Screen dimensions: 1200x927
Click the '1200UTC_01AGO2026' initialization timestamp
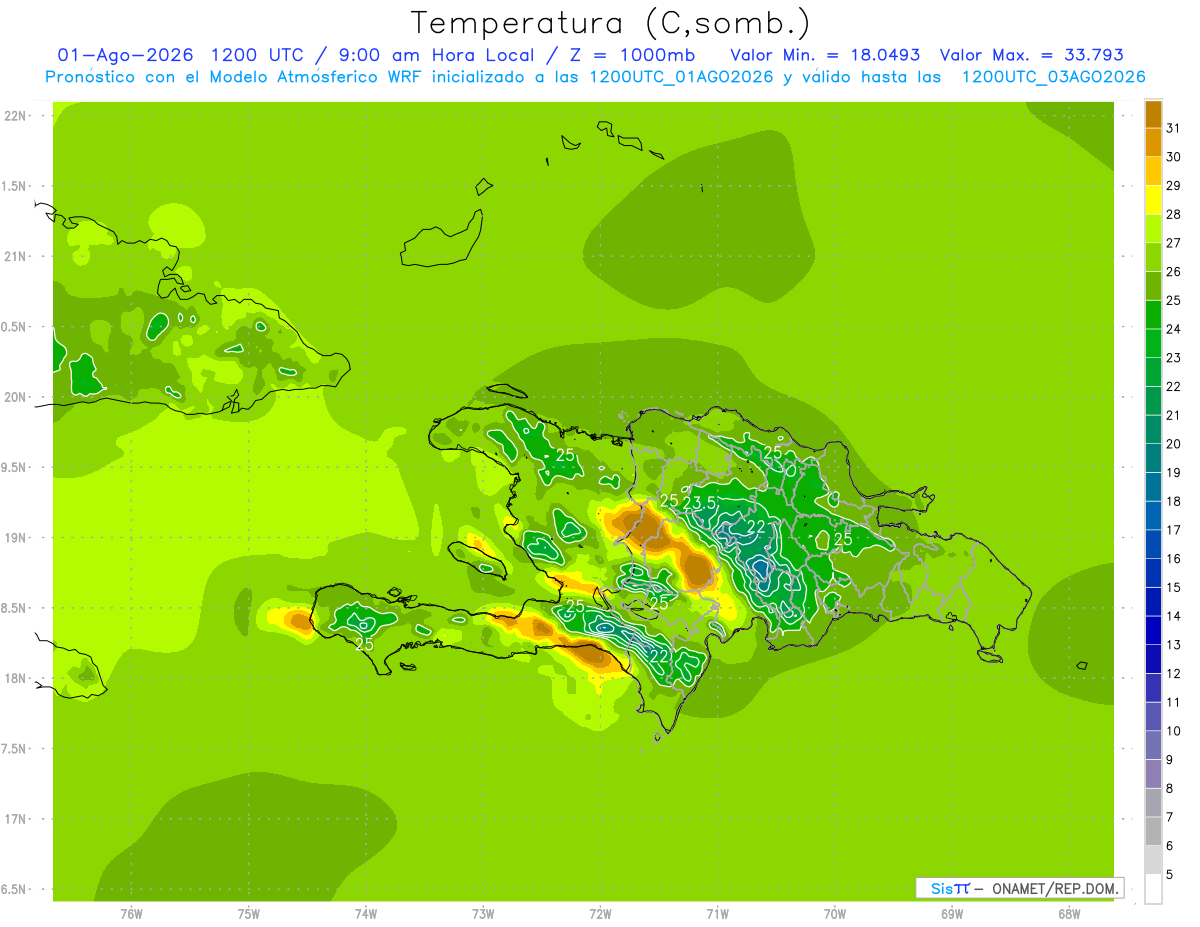[681, 77]
